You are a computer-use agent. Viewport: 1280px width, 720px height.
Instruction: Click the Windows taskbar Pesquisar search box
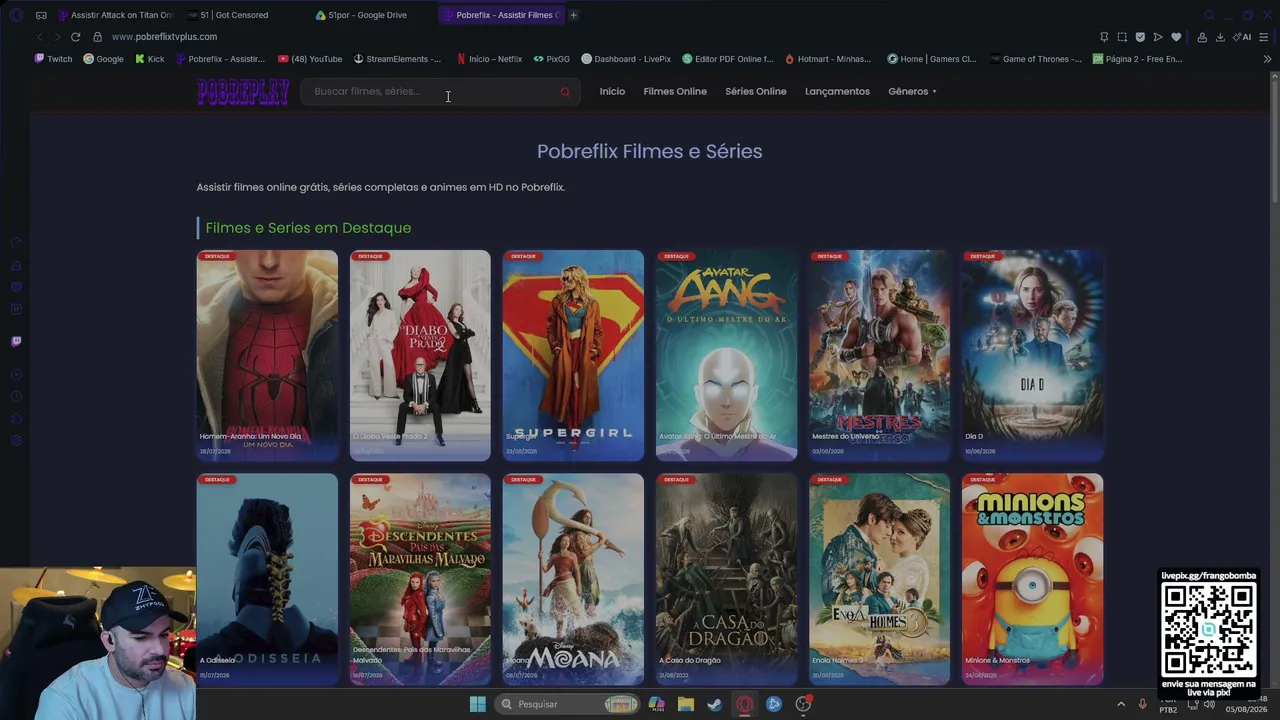pyautogui.click(x=568, y=704)
